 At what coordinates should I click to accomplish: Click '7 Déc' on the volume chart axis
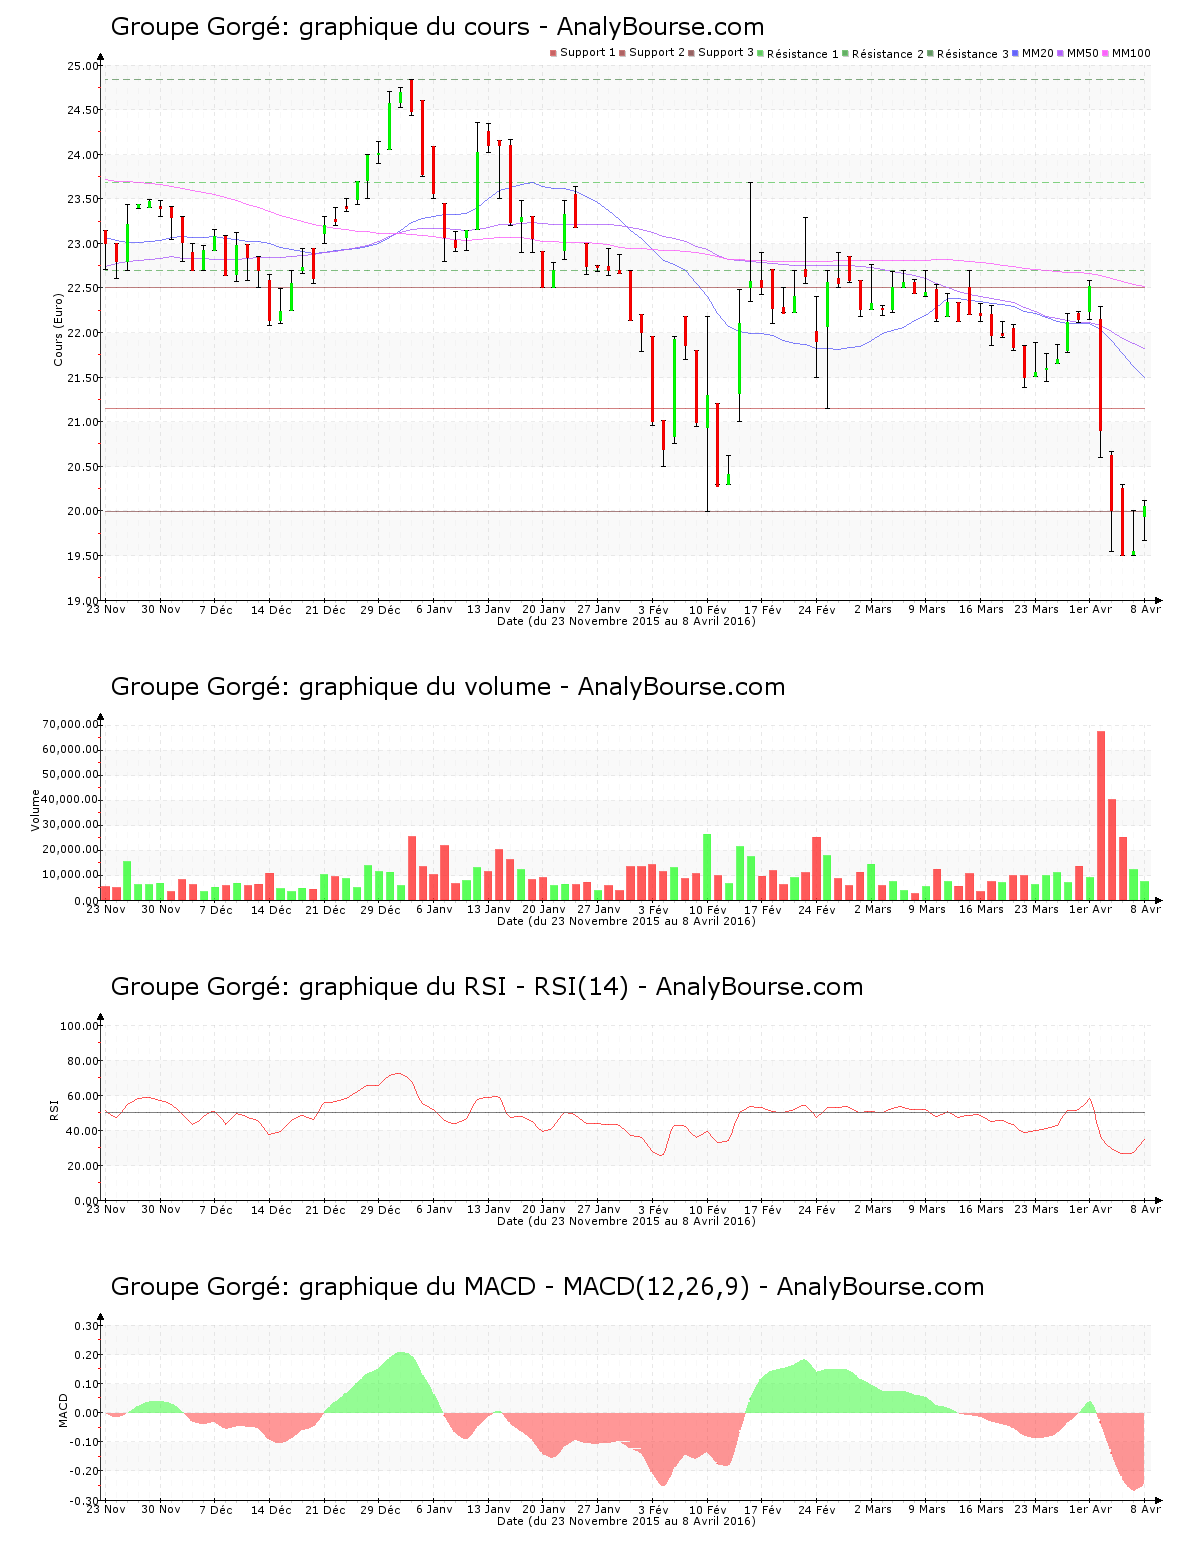pyautogui.click(x=216, y=910)
